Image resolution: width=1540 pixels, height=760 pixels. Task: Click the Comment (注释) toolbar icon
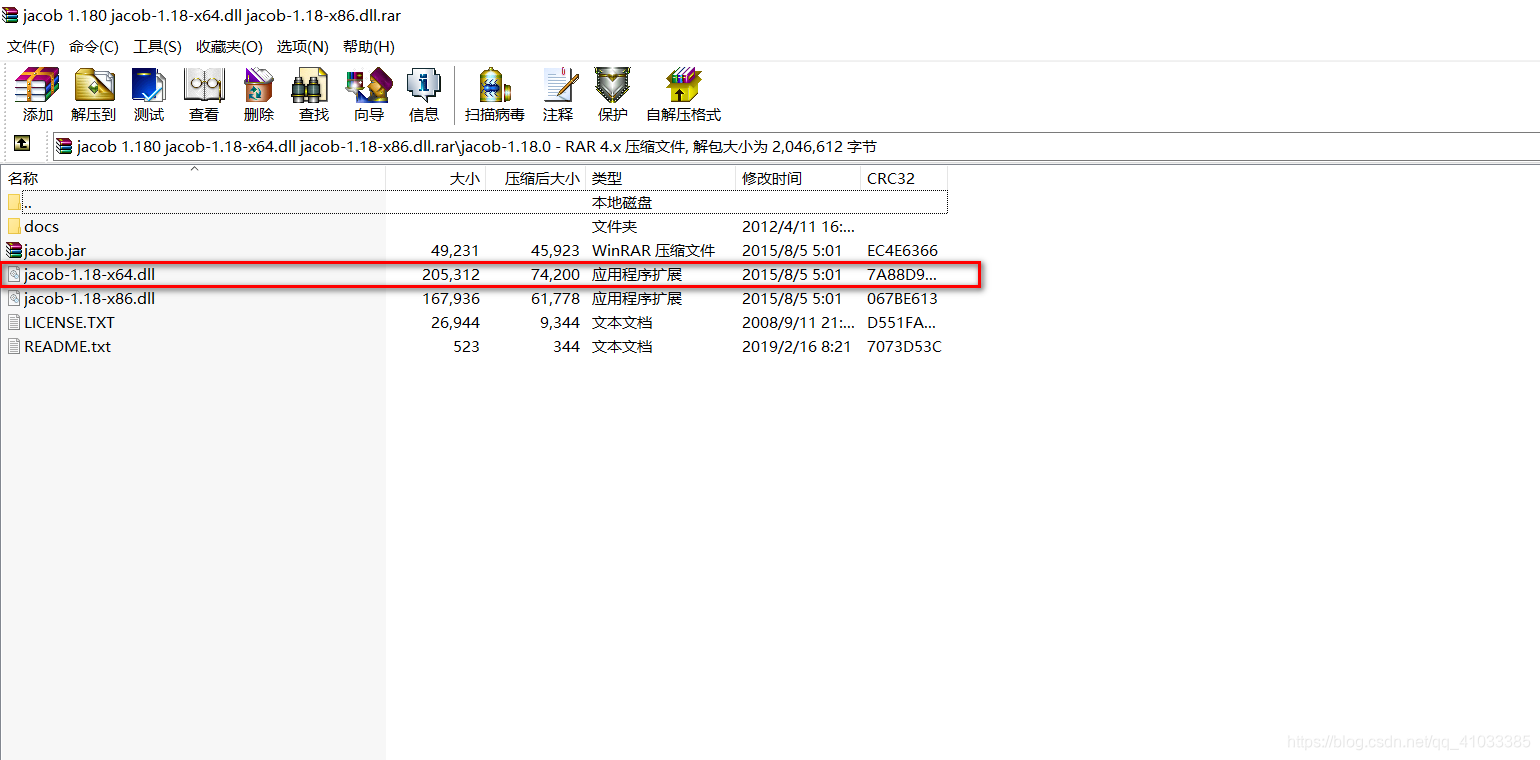tap(559, 86)
